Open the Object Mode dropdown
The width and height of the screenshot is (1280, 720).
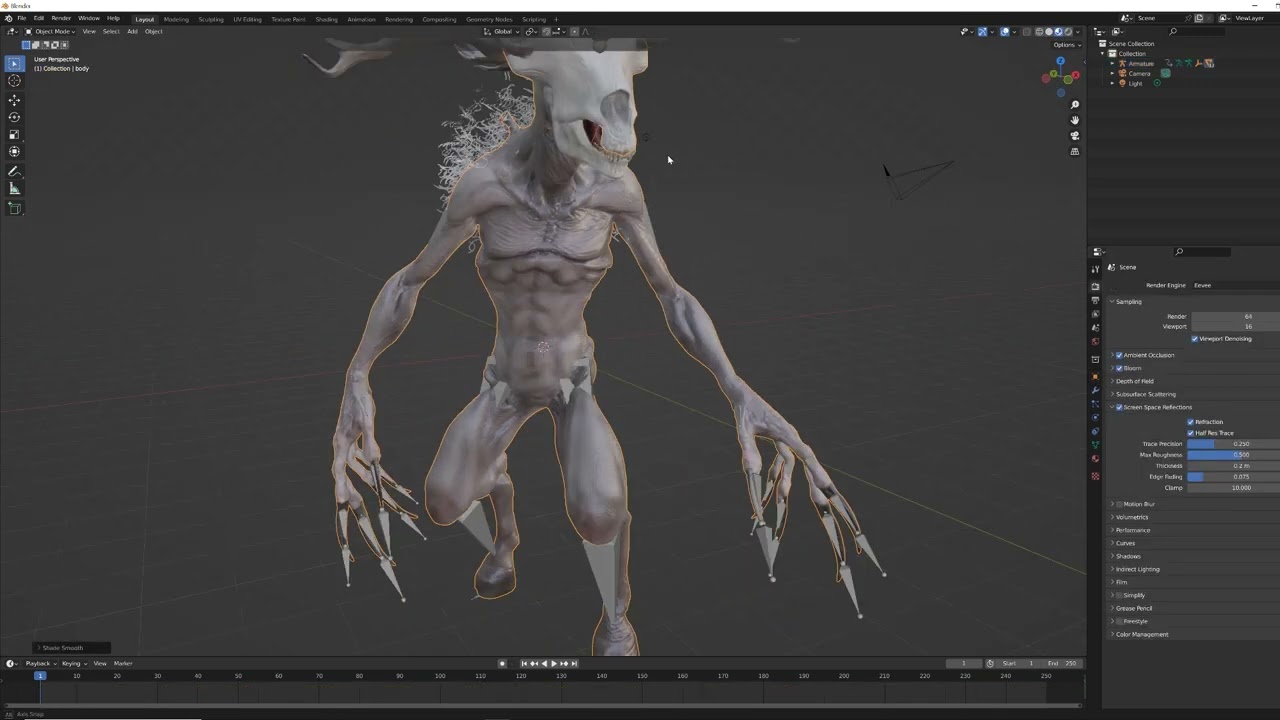pos(49,31)
